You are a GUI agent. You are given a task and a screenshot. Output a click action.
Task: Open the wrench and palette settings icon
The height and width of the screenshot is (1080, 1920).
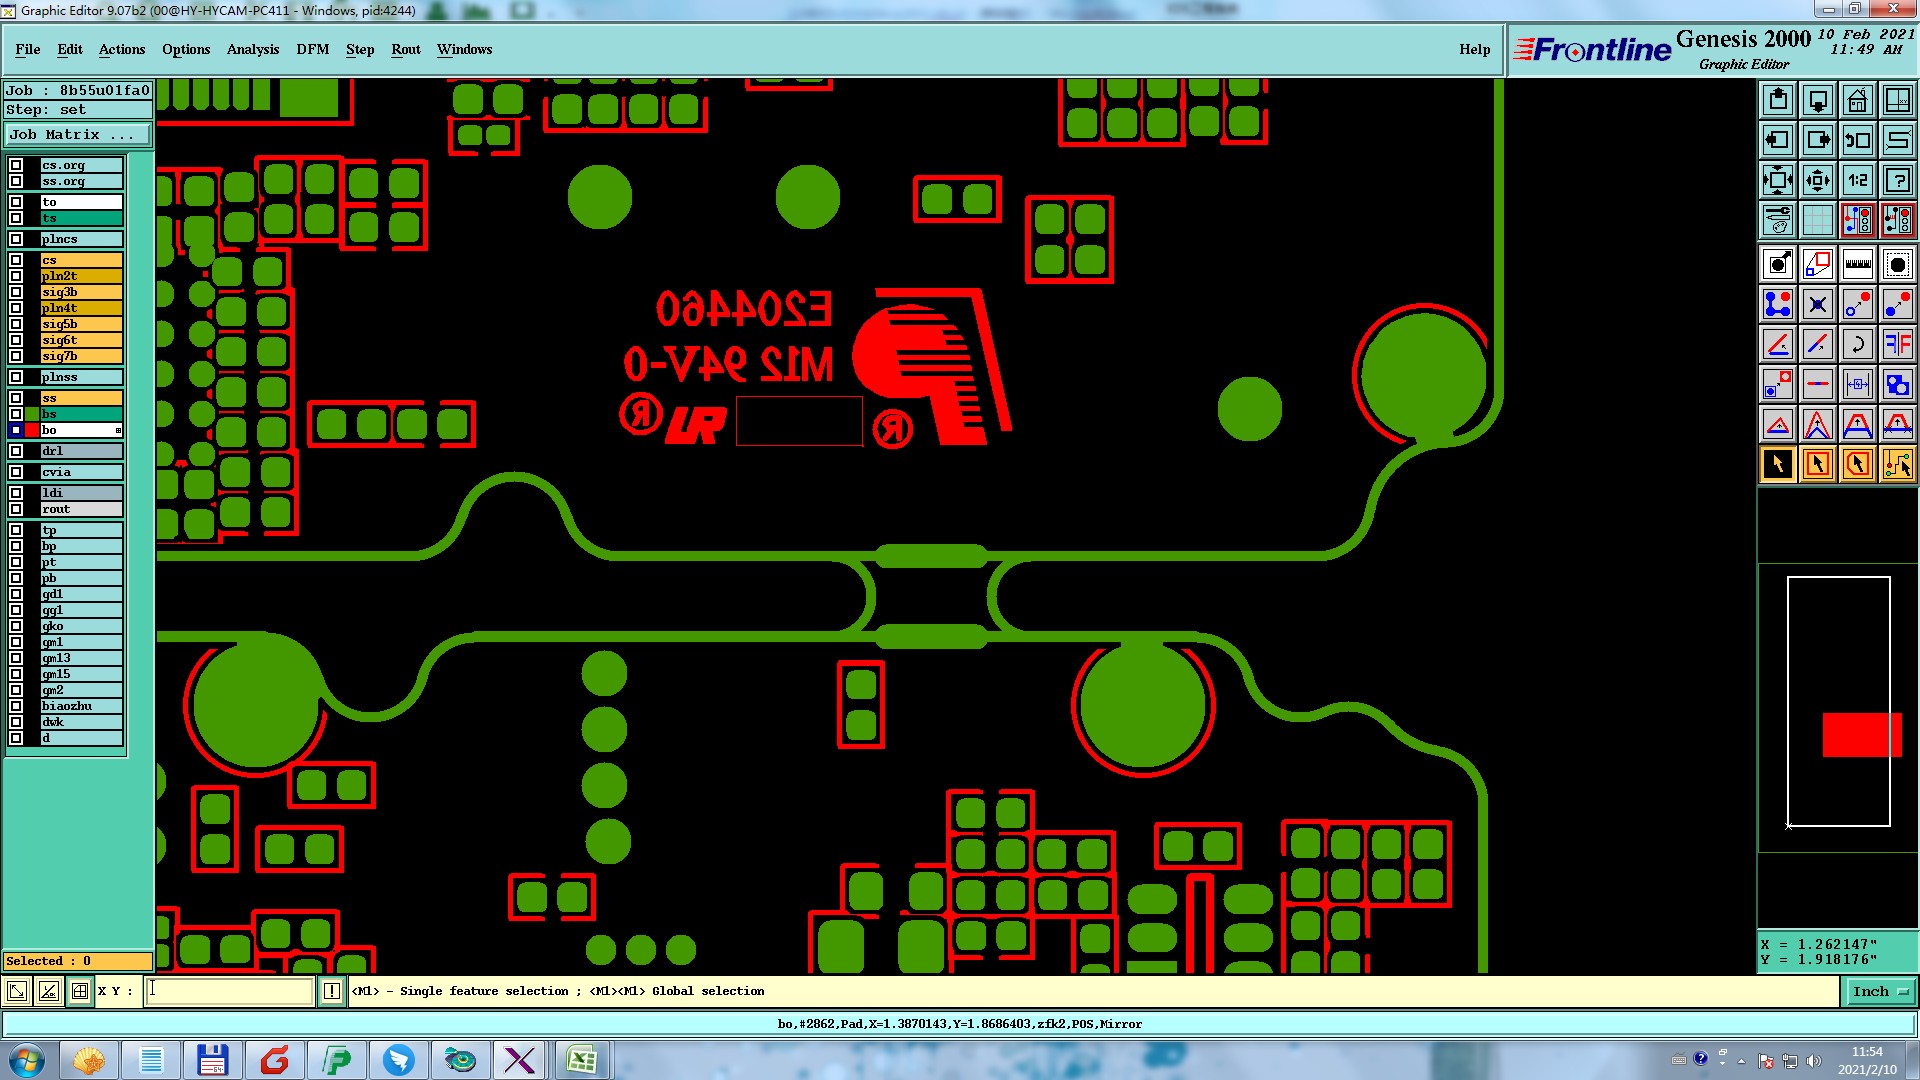[x=1778, y=219]
